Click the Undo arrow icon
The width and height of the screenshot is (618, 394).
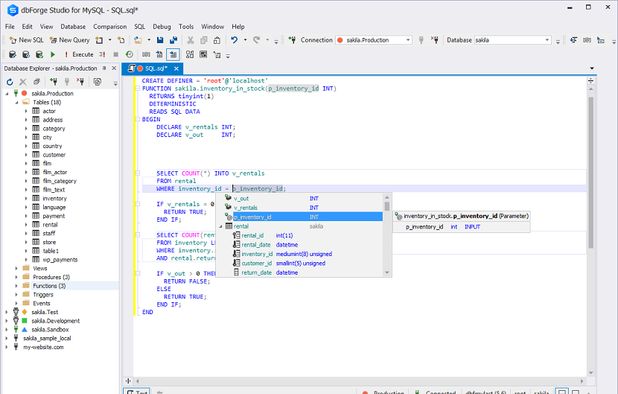coord(235,40)
